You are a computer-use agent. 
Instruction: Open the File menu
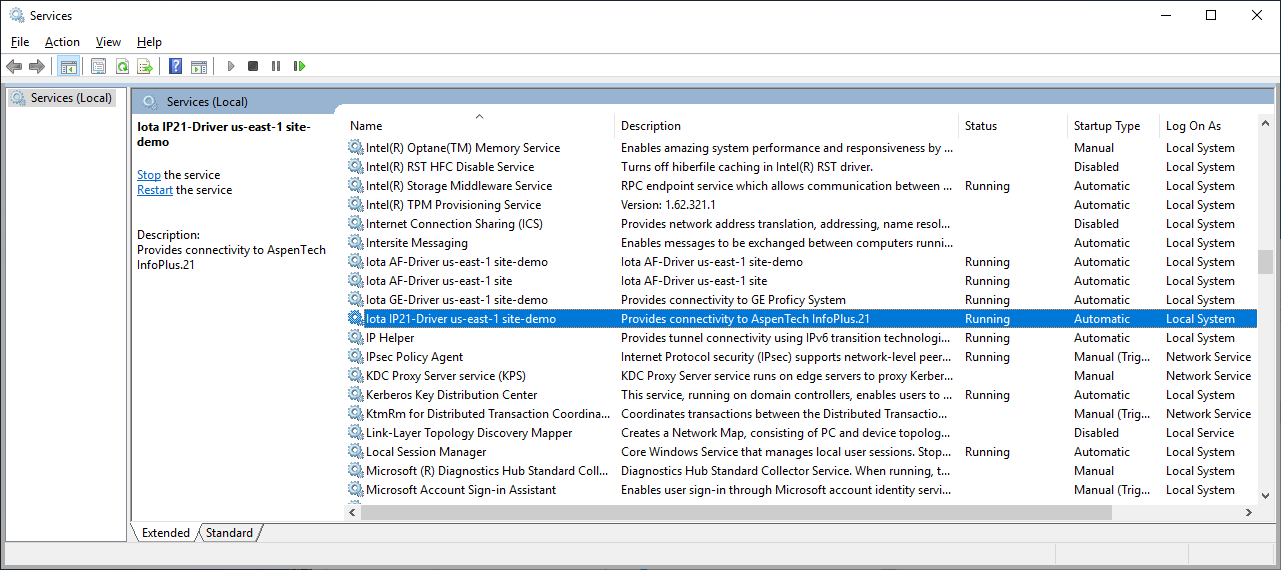20,42
